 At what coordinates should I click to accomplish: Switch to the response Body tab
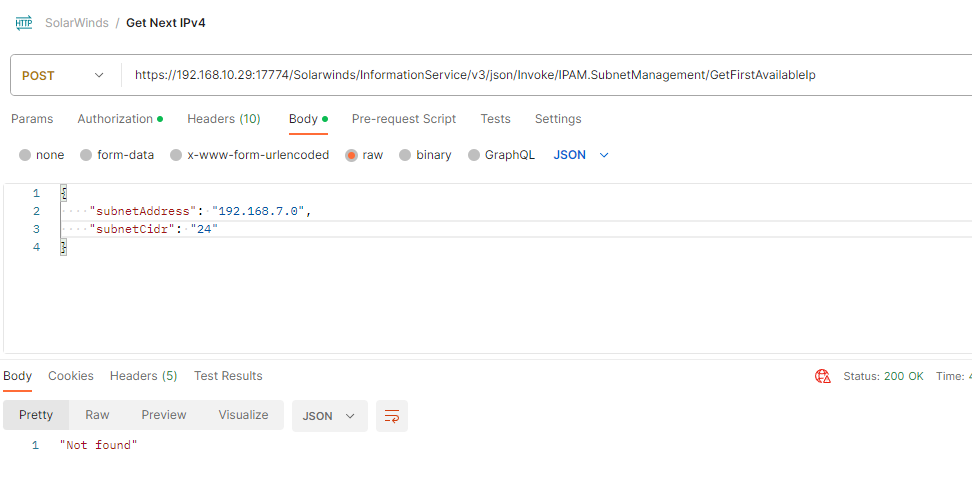[x=17, y=376]
